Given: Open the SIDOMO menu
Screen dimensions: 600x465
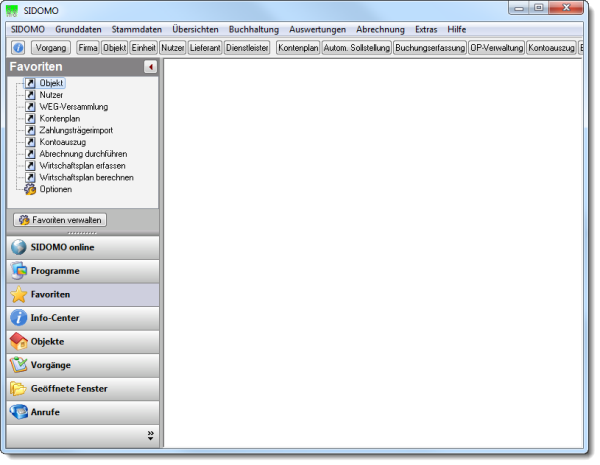Looking at the screenshot, I should (28, 29).
